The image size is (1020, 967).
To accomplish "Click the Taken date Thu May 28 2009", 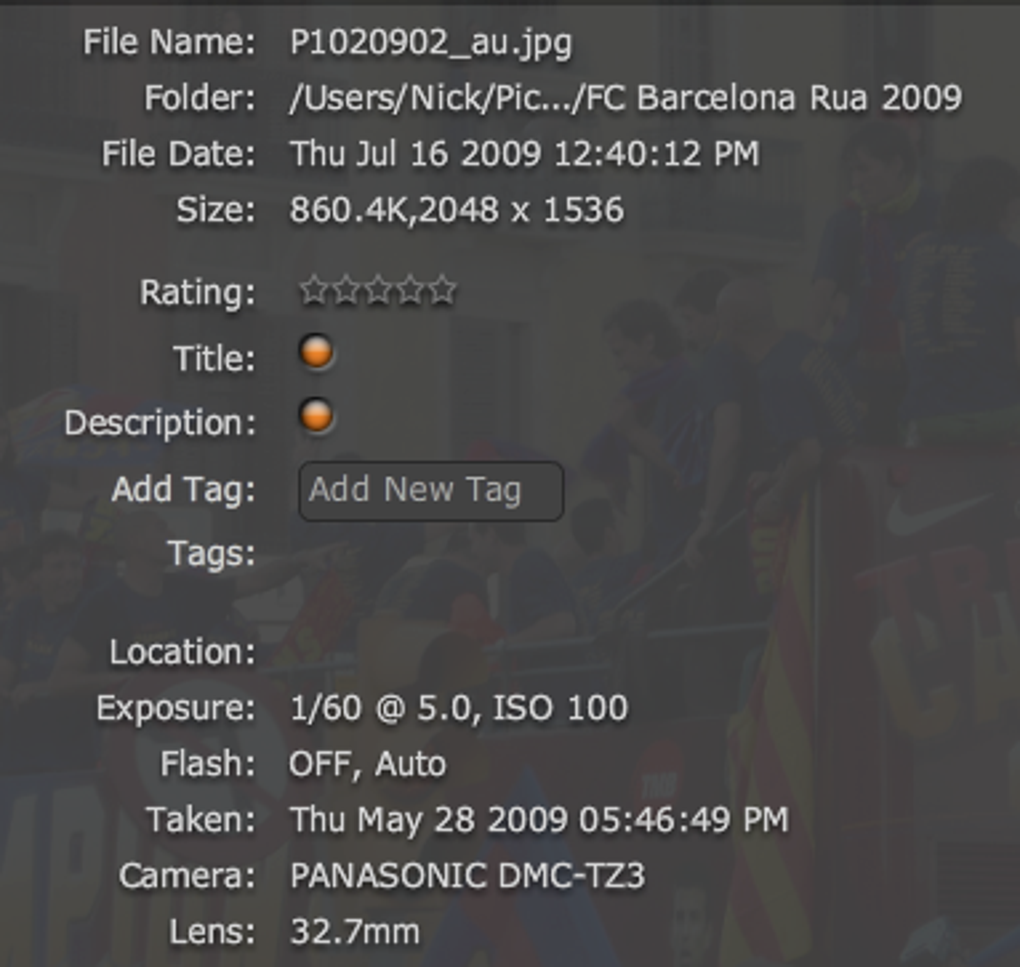I will [429, 819].
